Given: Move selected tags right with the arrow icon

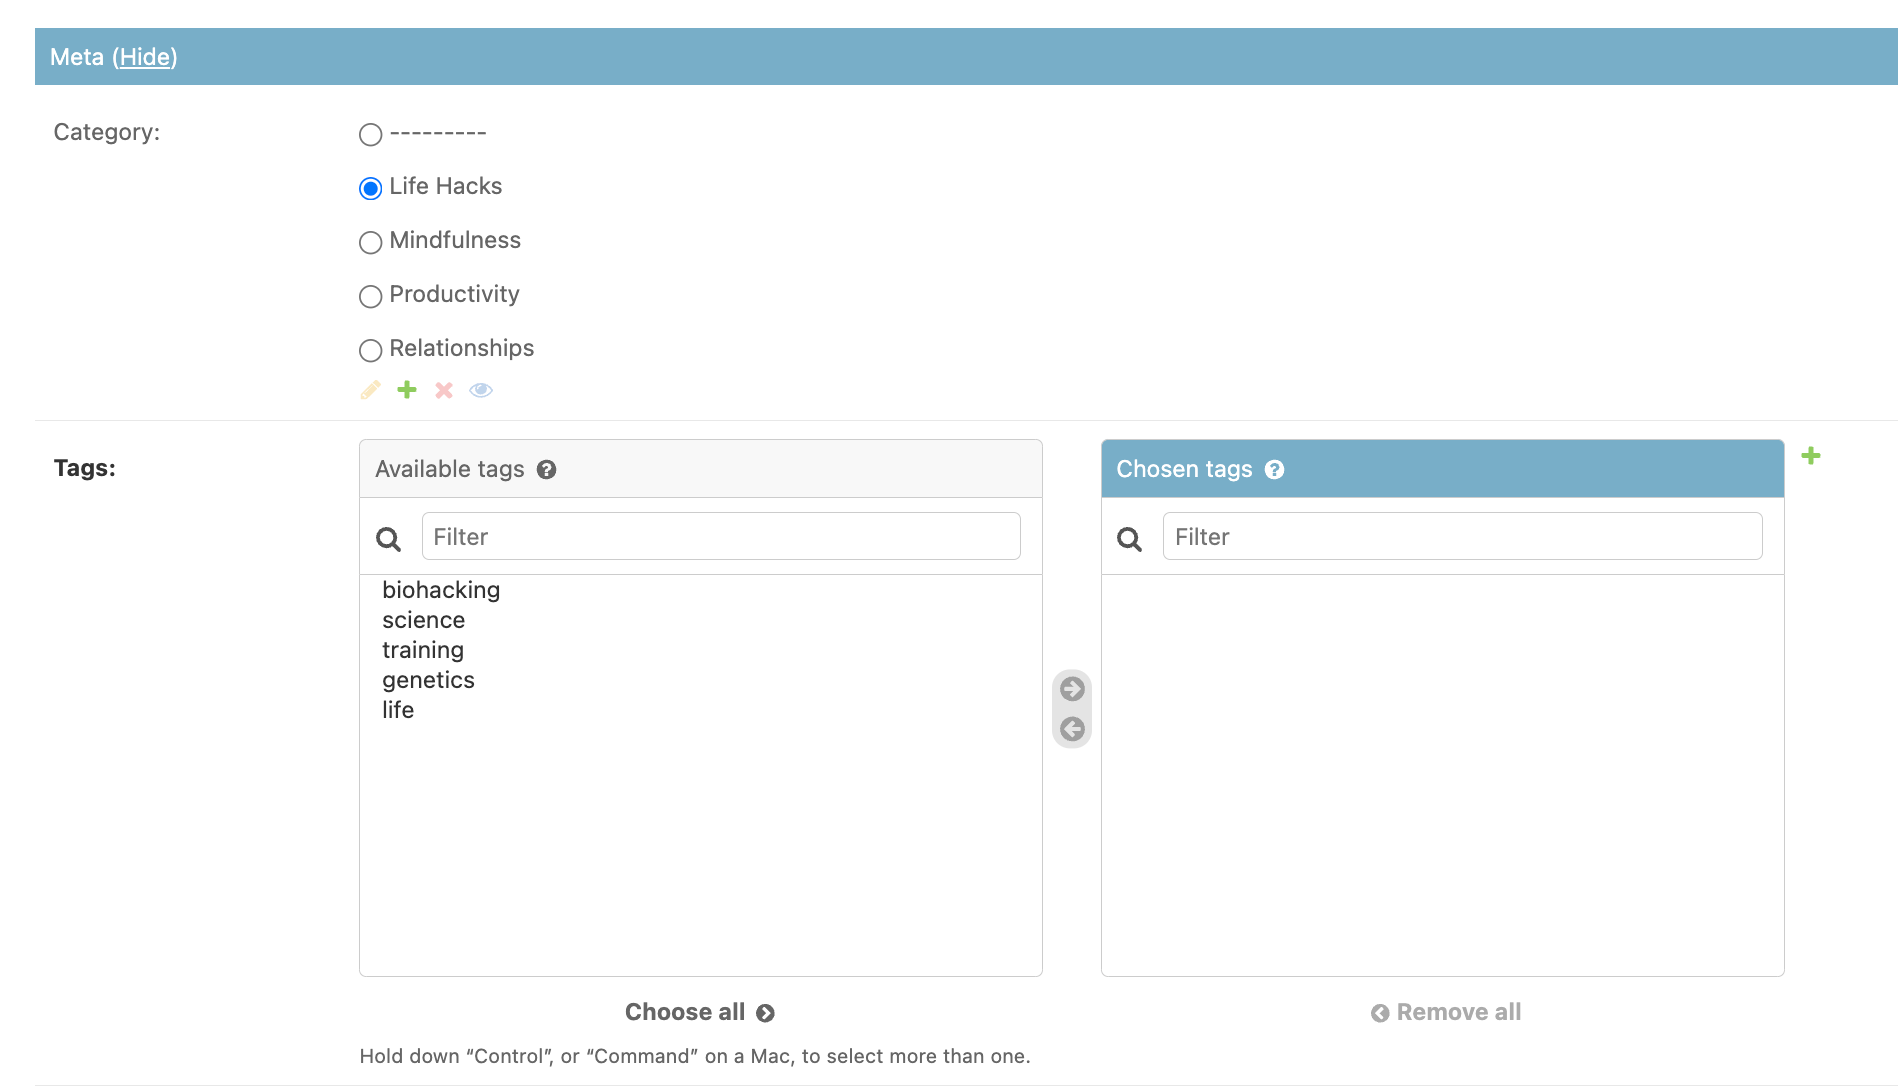Looking at the screenshot, I should [x=1071, y=688].
